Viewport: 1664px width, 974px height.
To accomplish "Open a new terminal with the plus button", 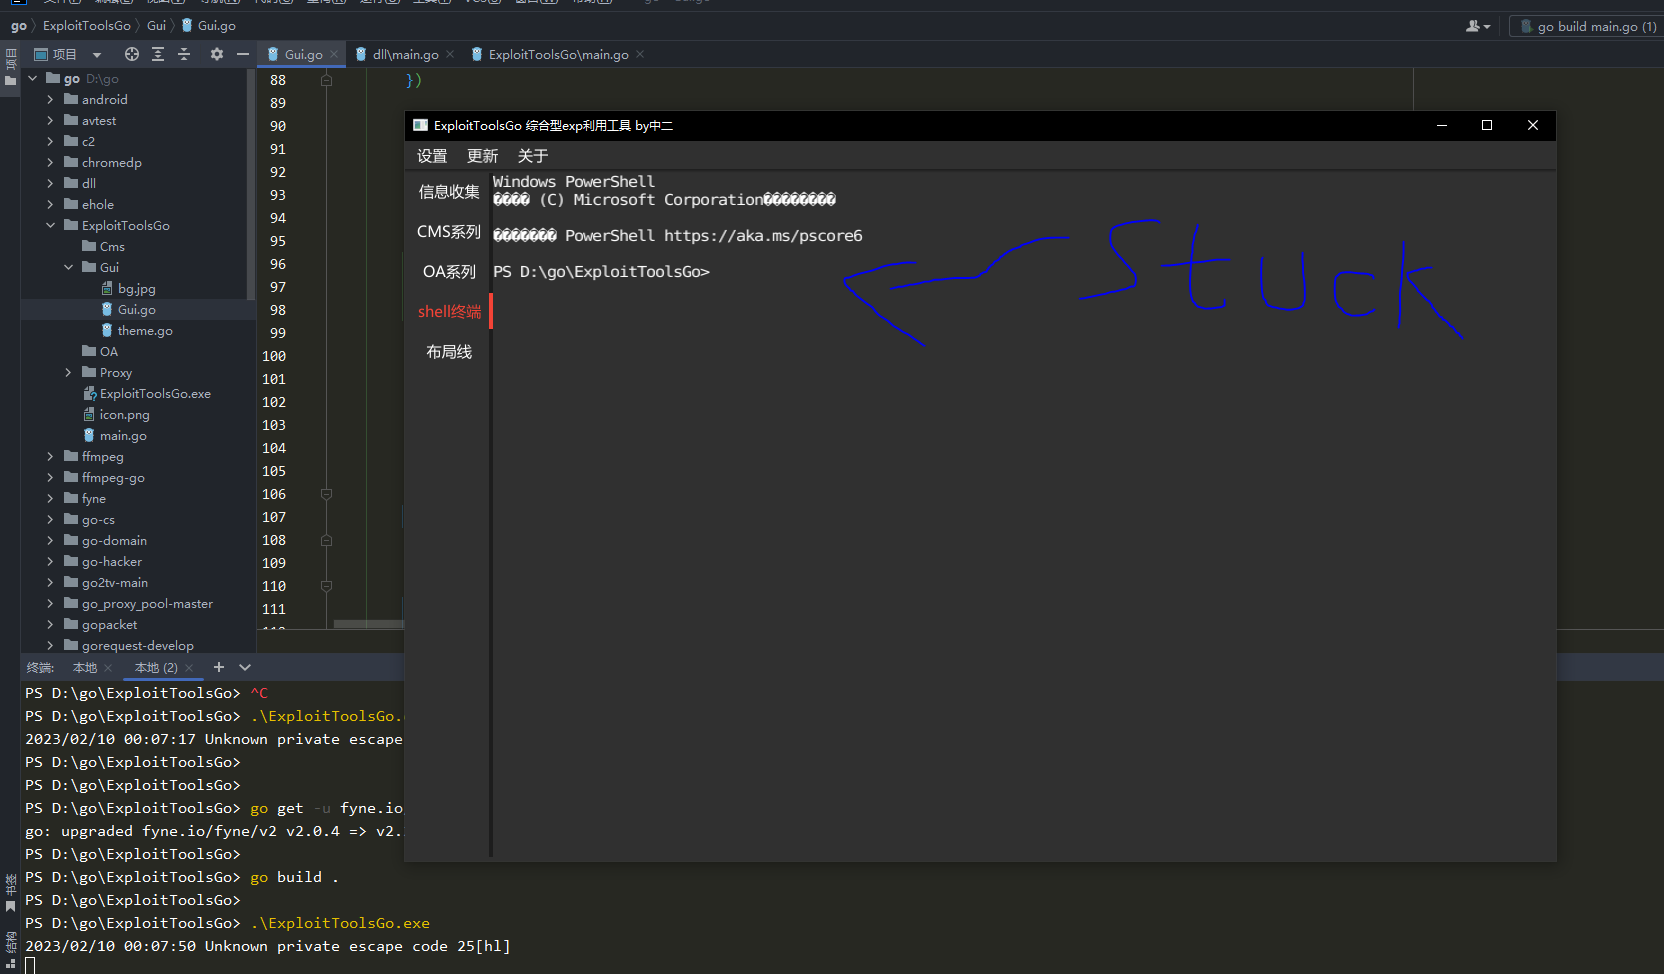I will click(x=219, y=667).
